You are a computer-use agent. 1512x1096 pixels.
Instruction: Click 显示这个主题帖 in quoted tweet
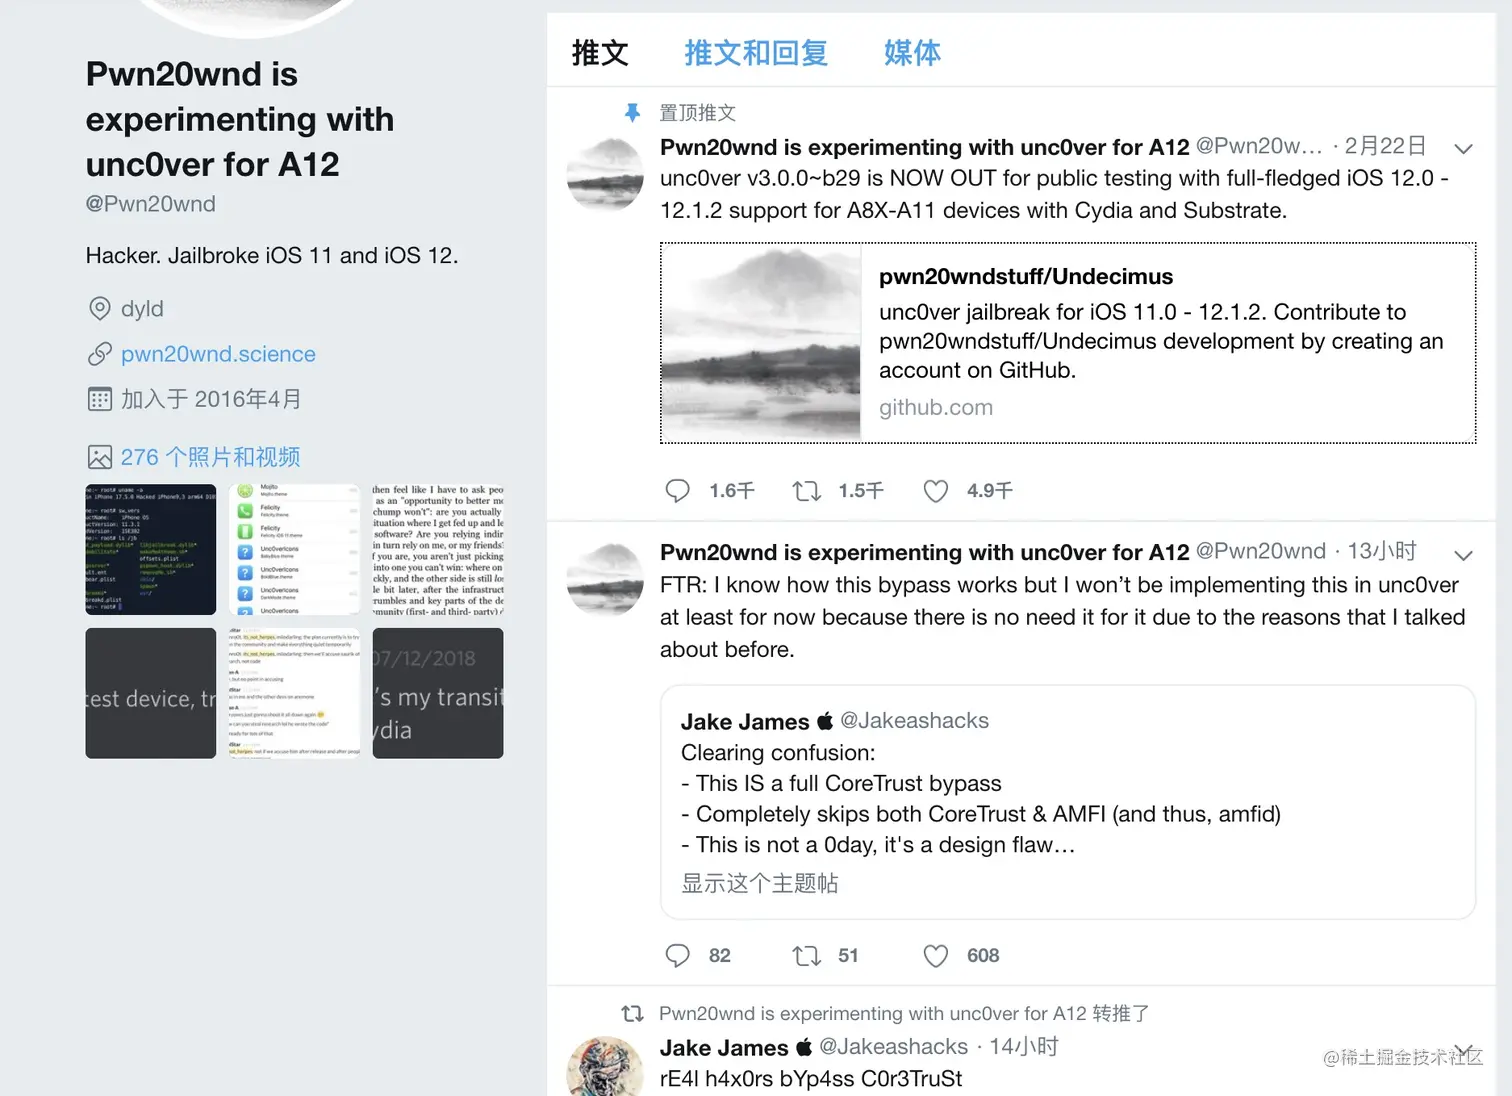[x=760, y=883]
